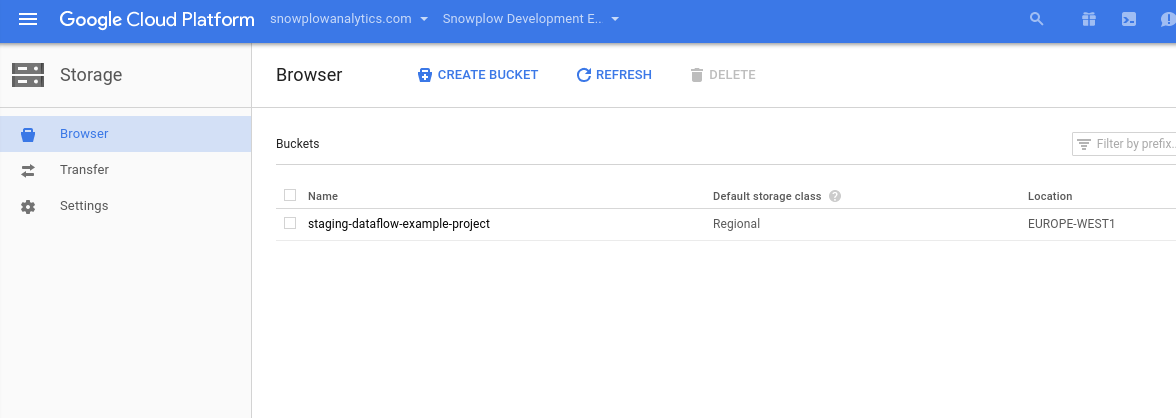Viewport: 1176px width, 418px height.
Task: Open the hamburger navigation menu
Action: tap(28, 19)
